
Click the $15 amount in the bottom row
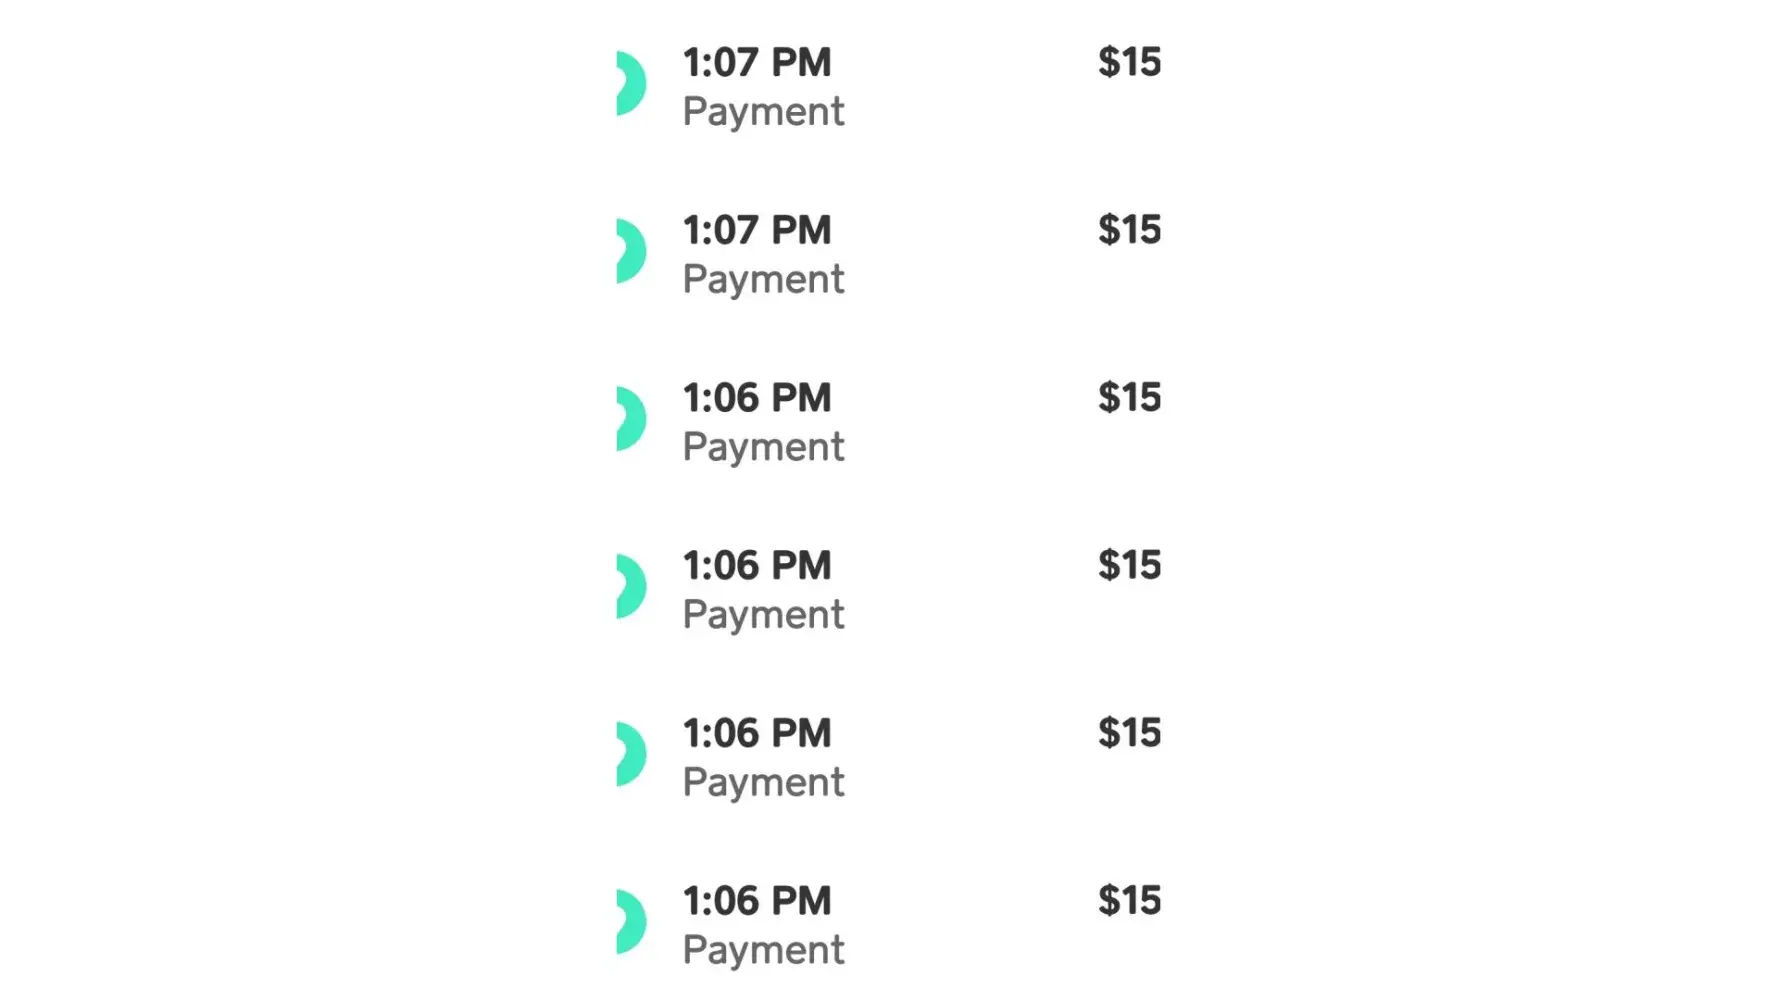(x=1129, y=902)
